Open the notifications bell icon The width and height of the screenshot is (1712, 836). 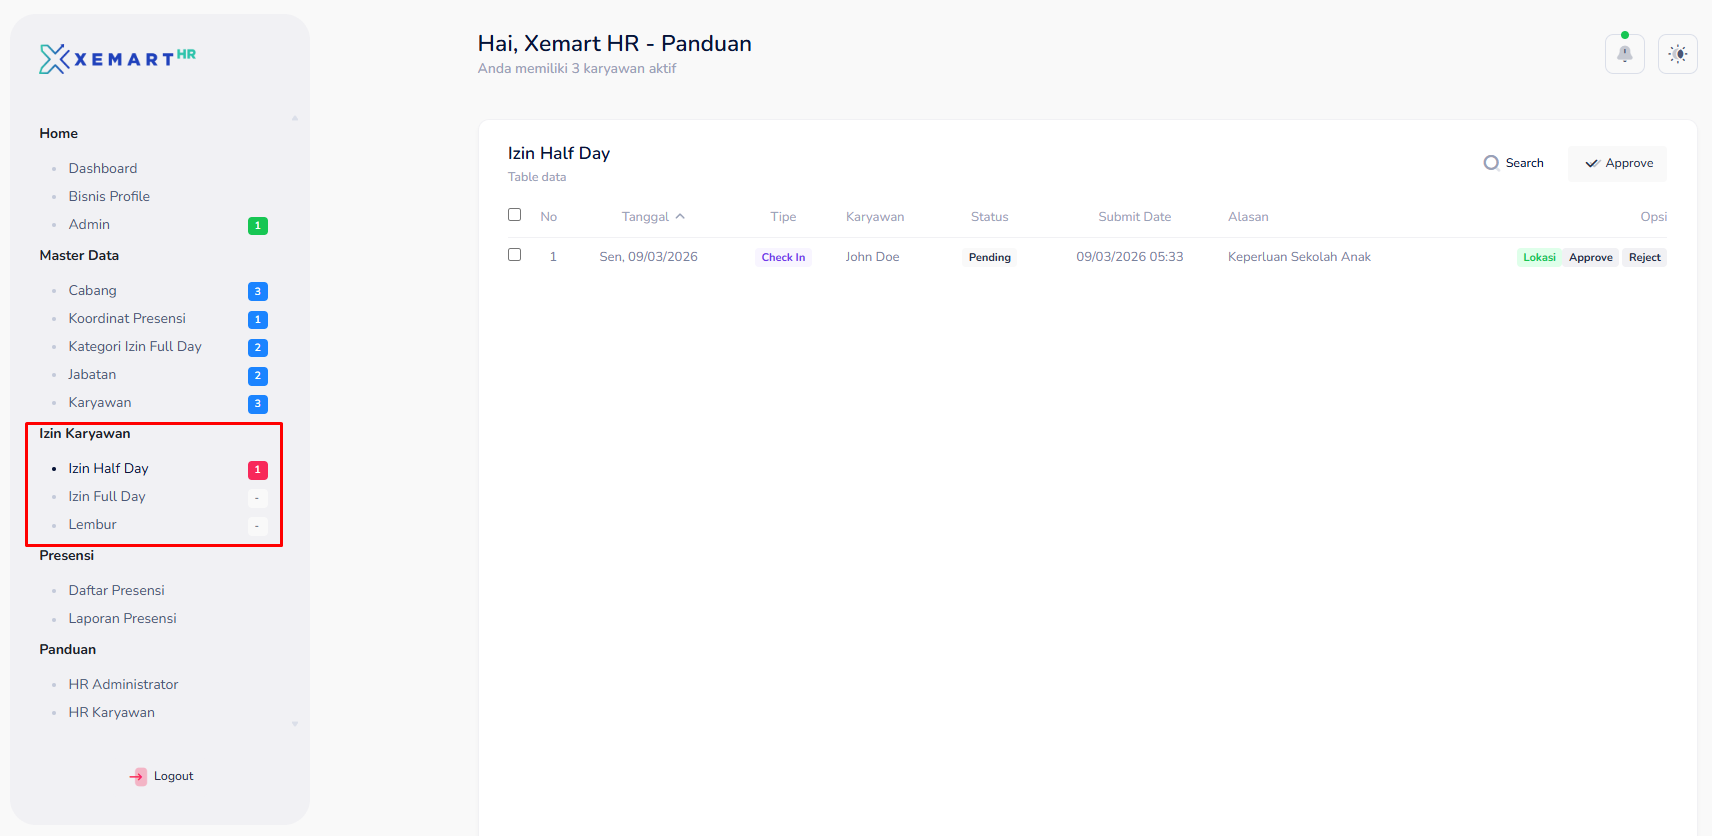coord(1624,54)
